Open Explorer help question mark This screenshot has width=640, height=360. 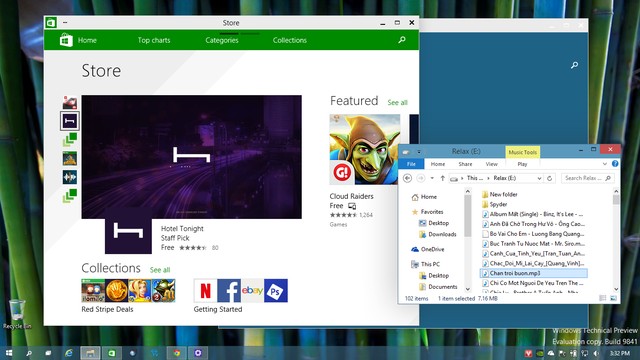615,164
